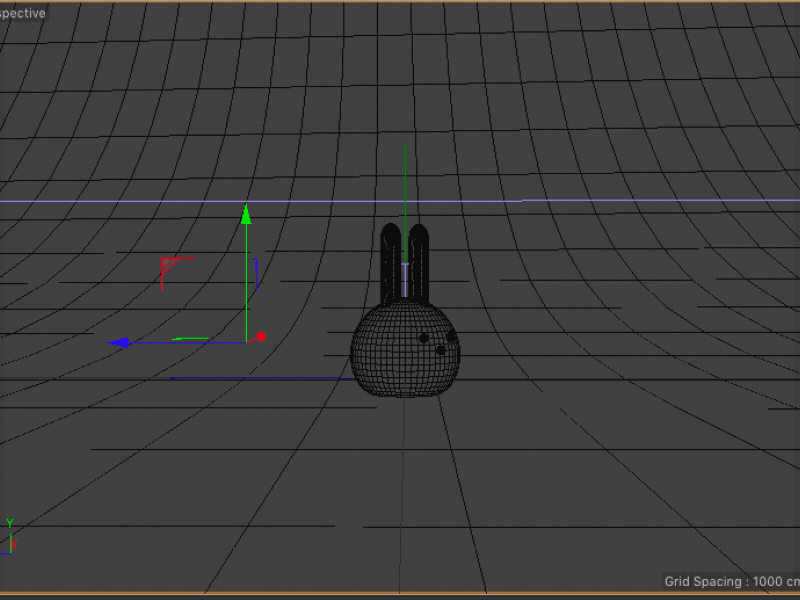The image size is (800, 600).
Task: Click the X label on the axis indicator
Action: (13, 543)
